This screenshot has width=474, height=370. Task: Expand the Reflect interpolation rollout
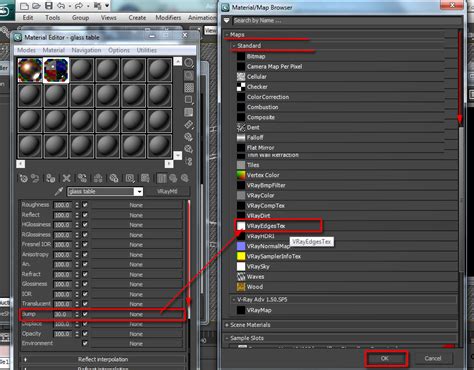pyautogui.click(x=103, y=359)
